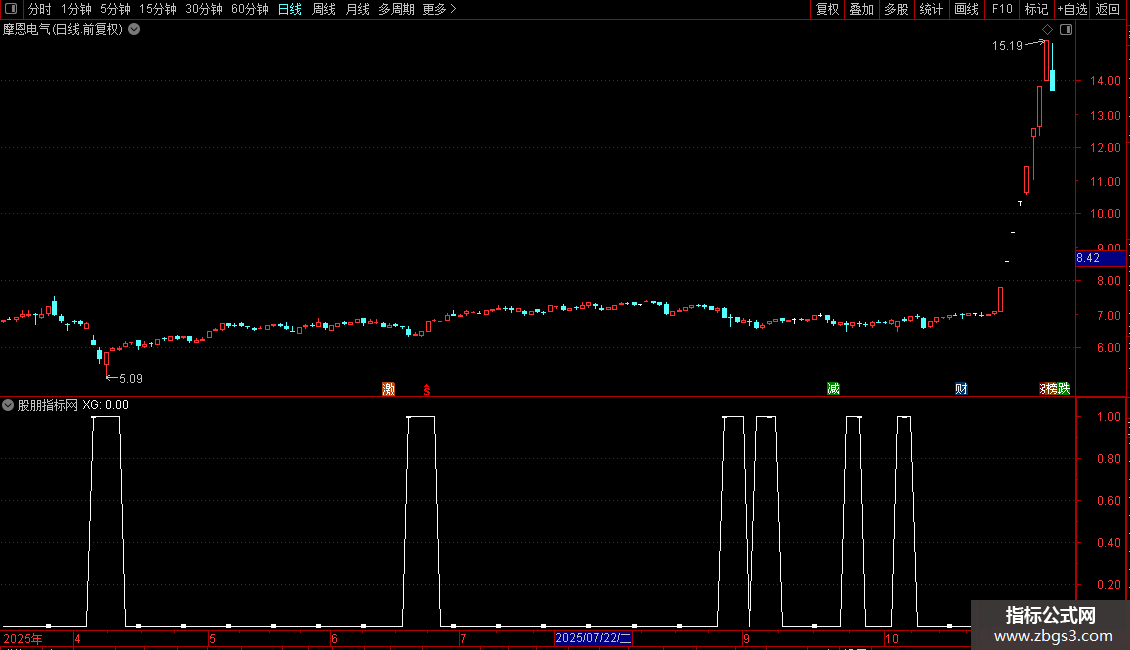Open the 统计 statistics tool
Screen dimensions: 1130x650
point(931,9)
